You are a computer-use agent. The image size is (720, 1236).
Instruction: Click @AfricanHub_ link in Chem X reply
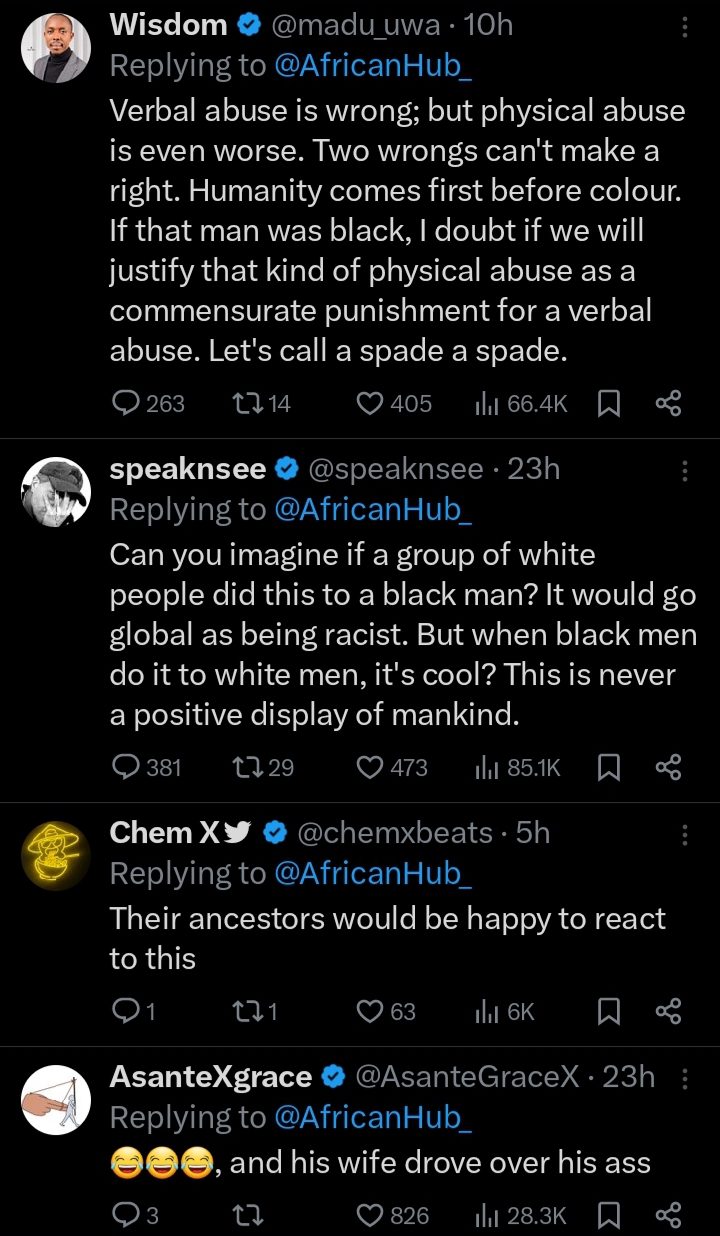tap(372, 873)
